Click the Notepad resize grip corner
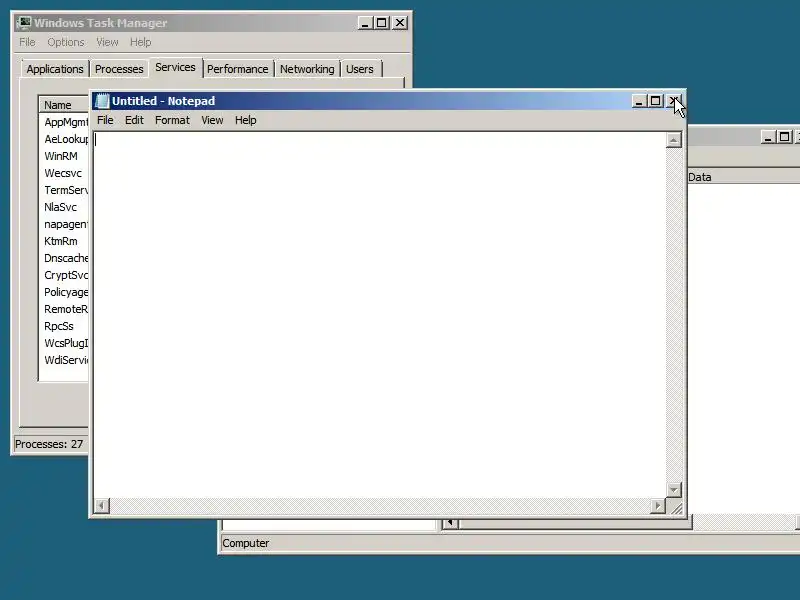This screenshot has height=600, width=800. tap(676, 507)
